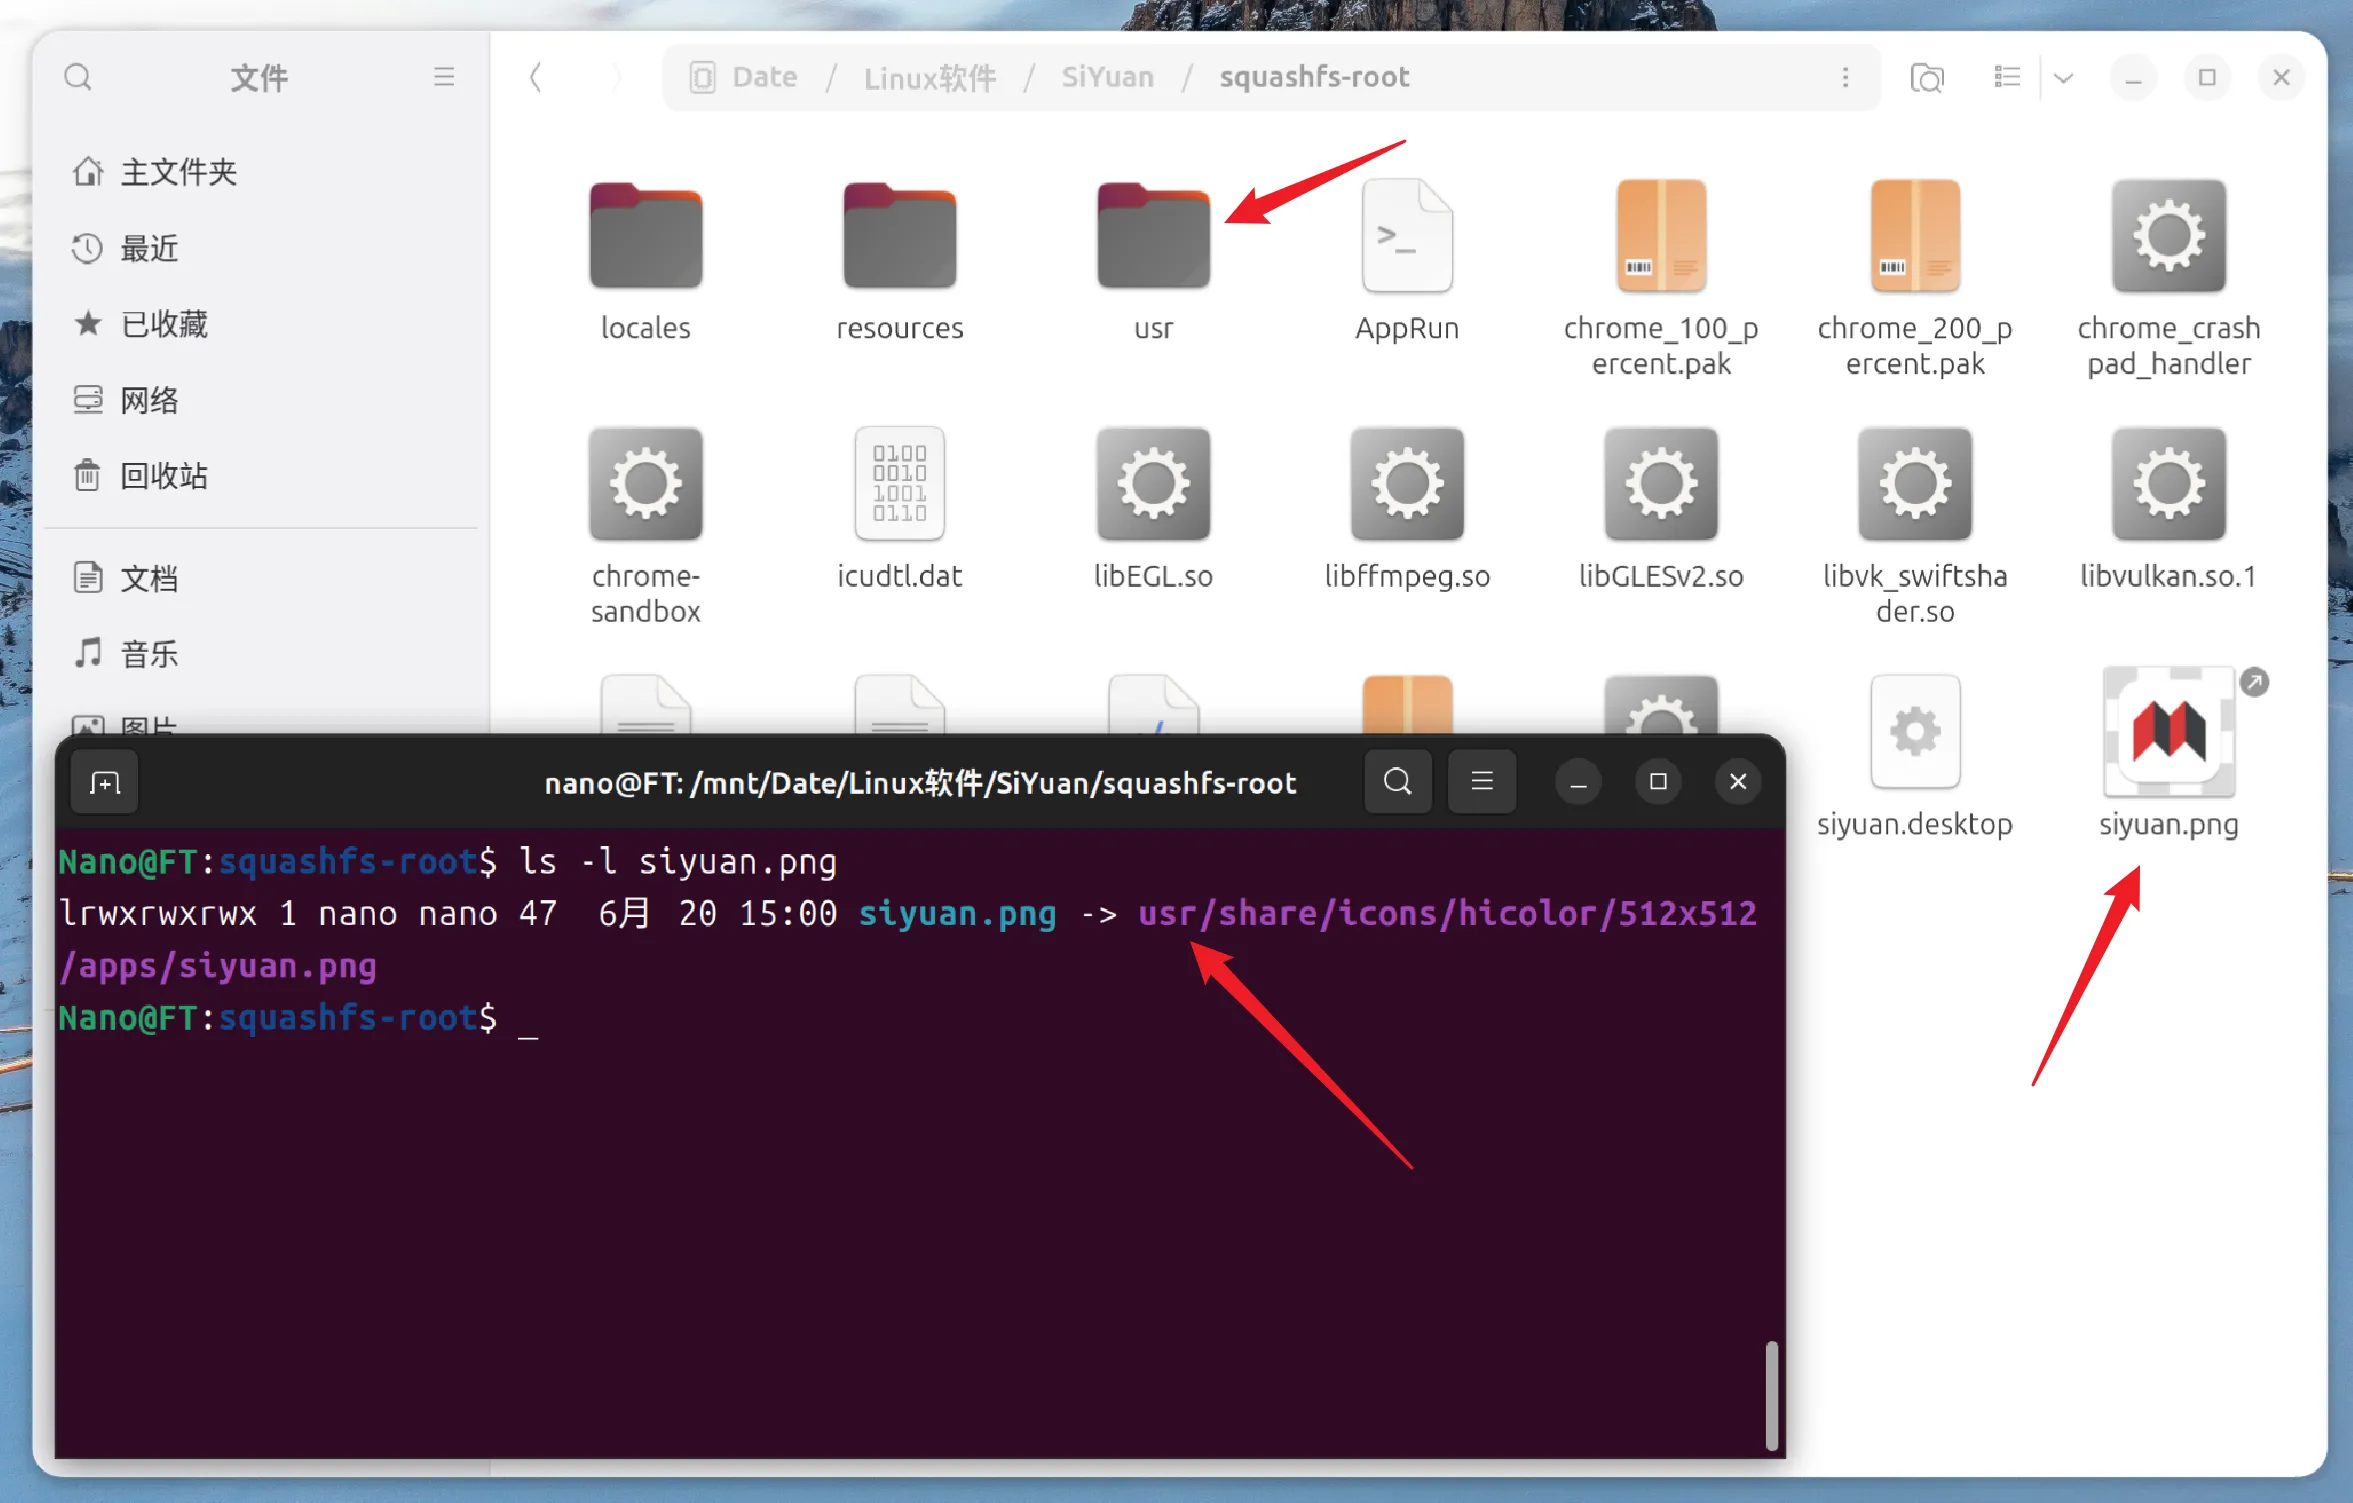Navigate to Date in path bar
This screenshot has height=1503, width=2353.
pos(764,77)
